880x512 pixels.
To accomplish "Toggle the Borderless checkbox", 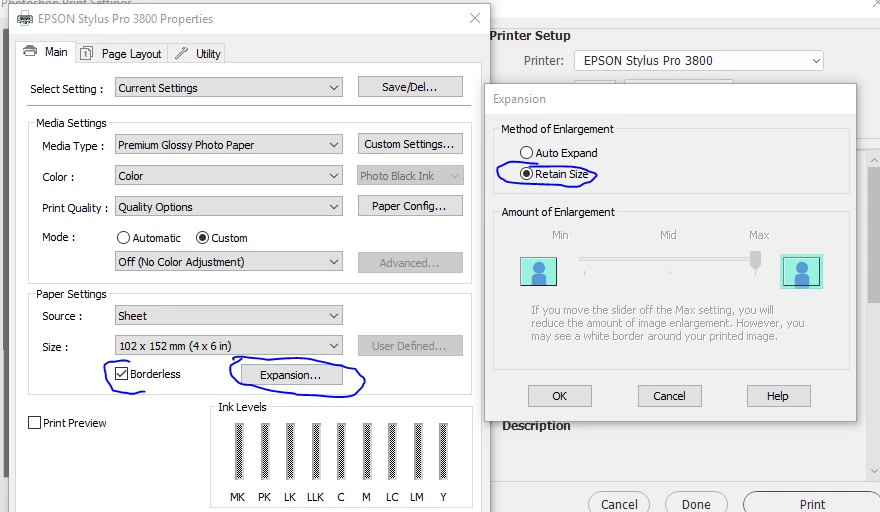I will coord(121,374).
